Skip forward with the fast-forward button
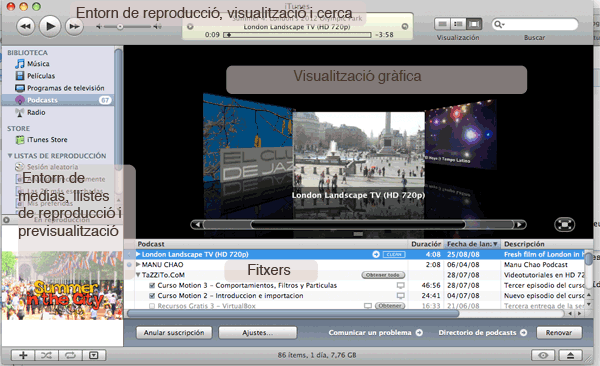Screen dimensions: 600x366 74,26
